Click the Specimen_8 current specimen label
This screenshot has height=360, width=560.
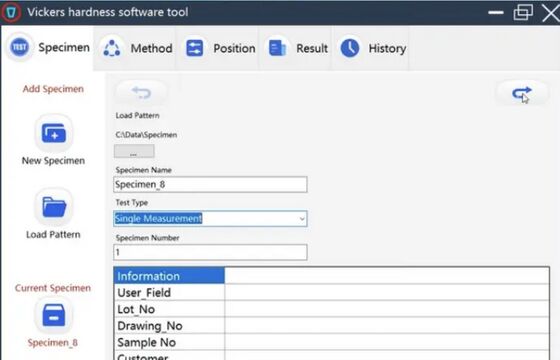pyautogui.click(x=52, y=342)
